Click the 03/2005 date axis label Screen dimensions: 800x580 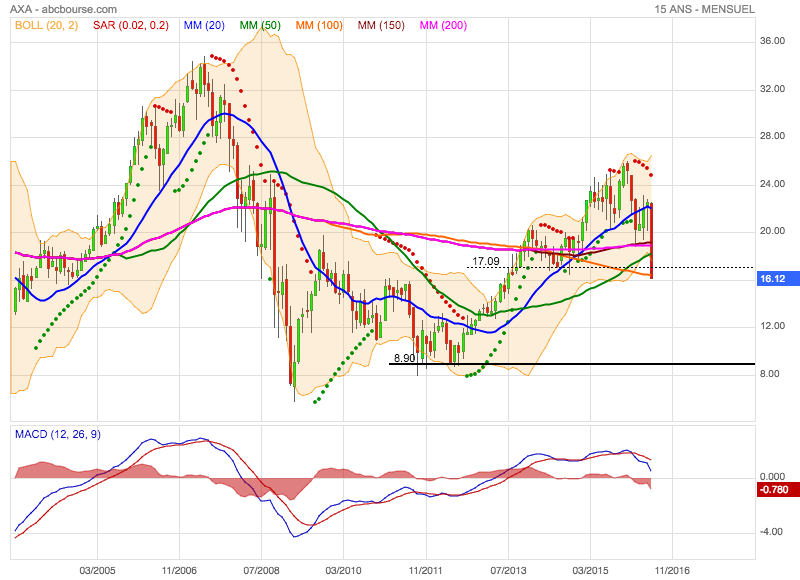click(97, 570)
